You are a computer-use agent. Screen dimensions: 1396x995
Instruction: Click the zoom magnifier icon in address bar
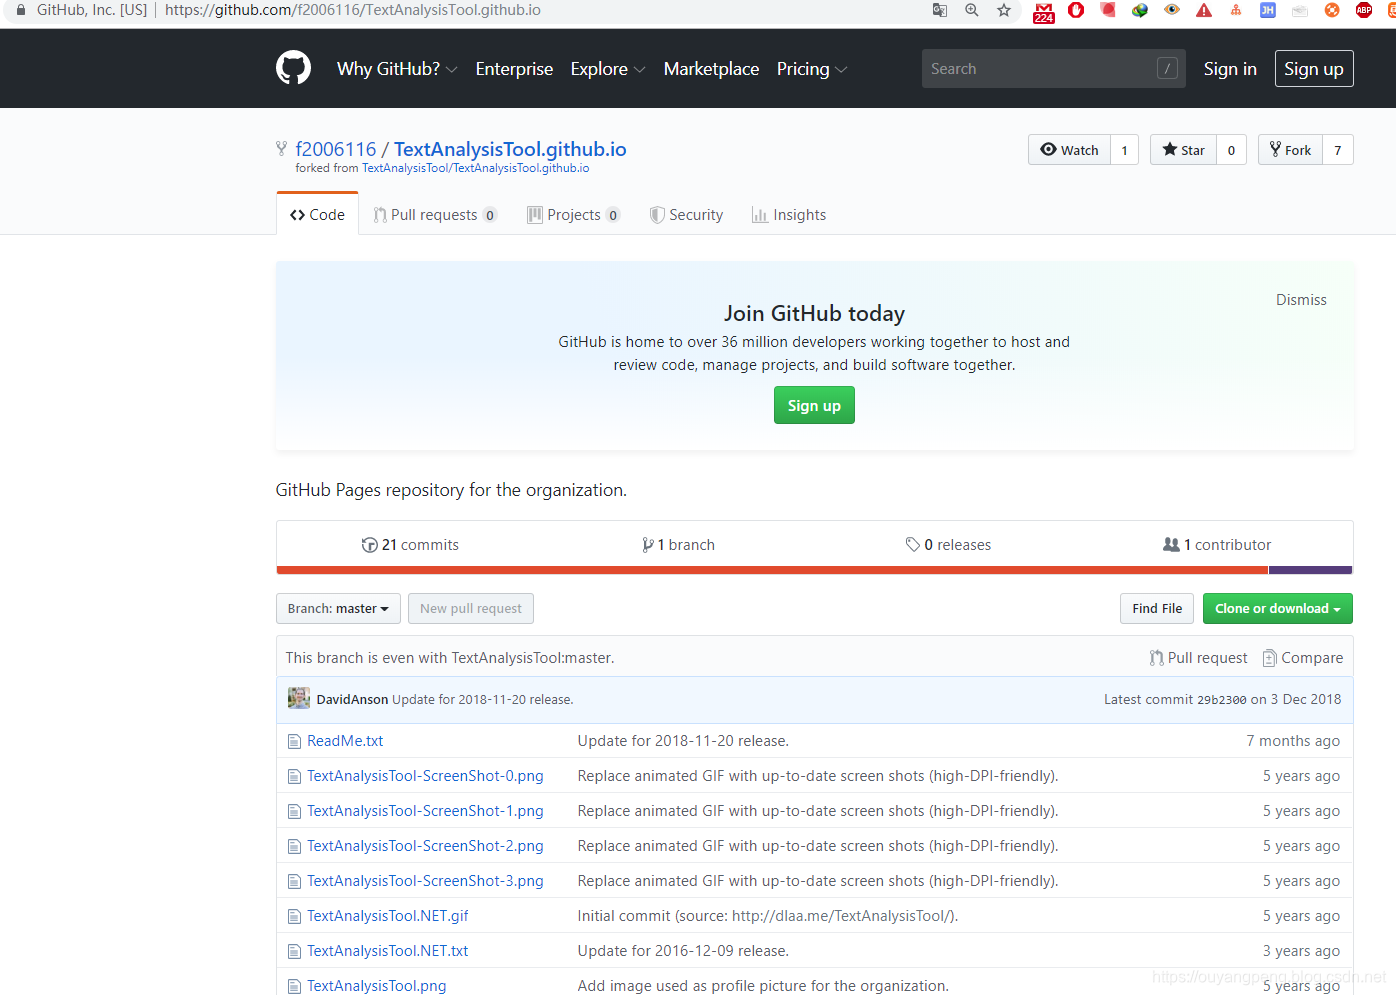(x=972, y=10)
